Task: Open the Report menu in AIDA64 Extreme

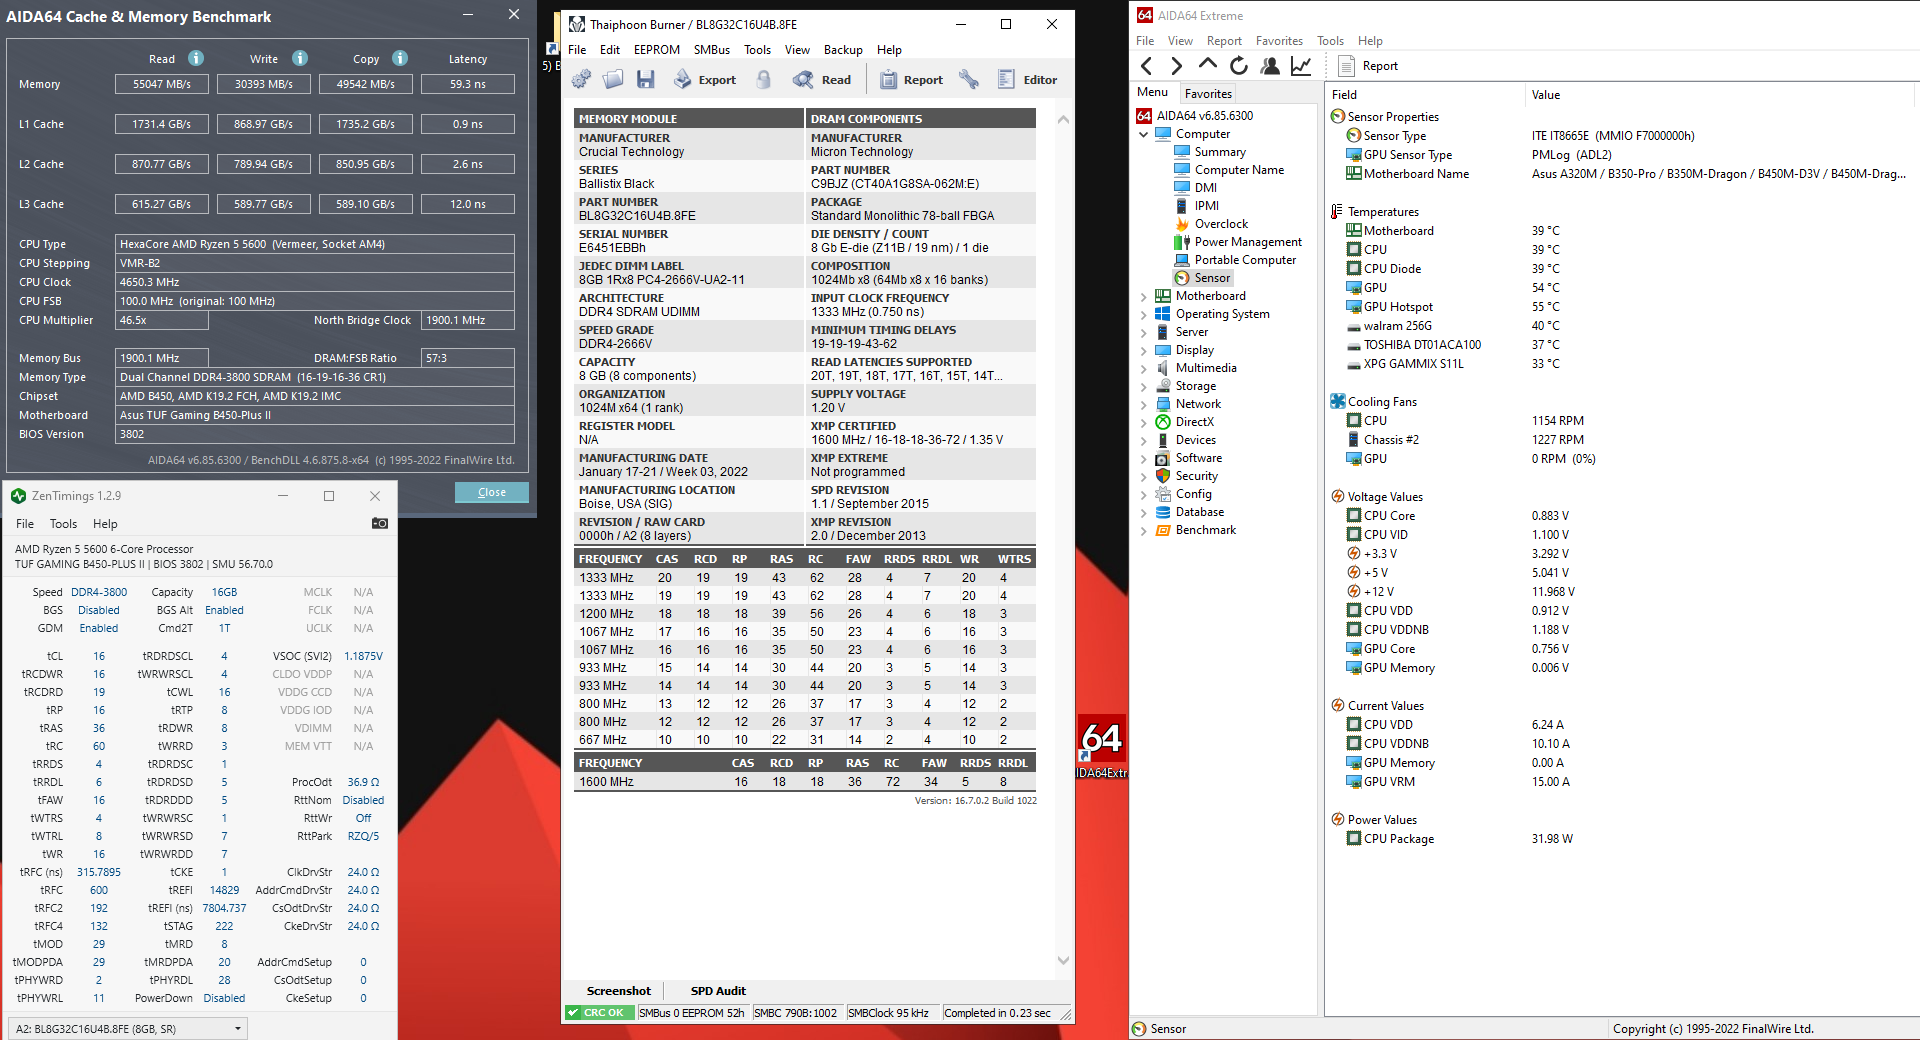Action: coord(1224,41)
